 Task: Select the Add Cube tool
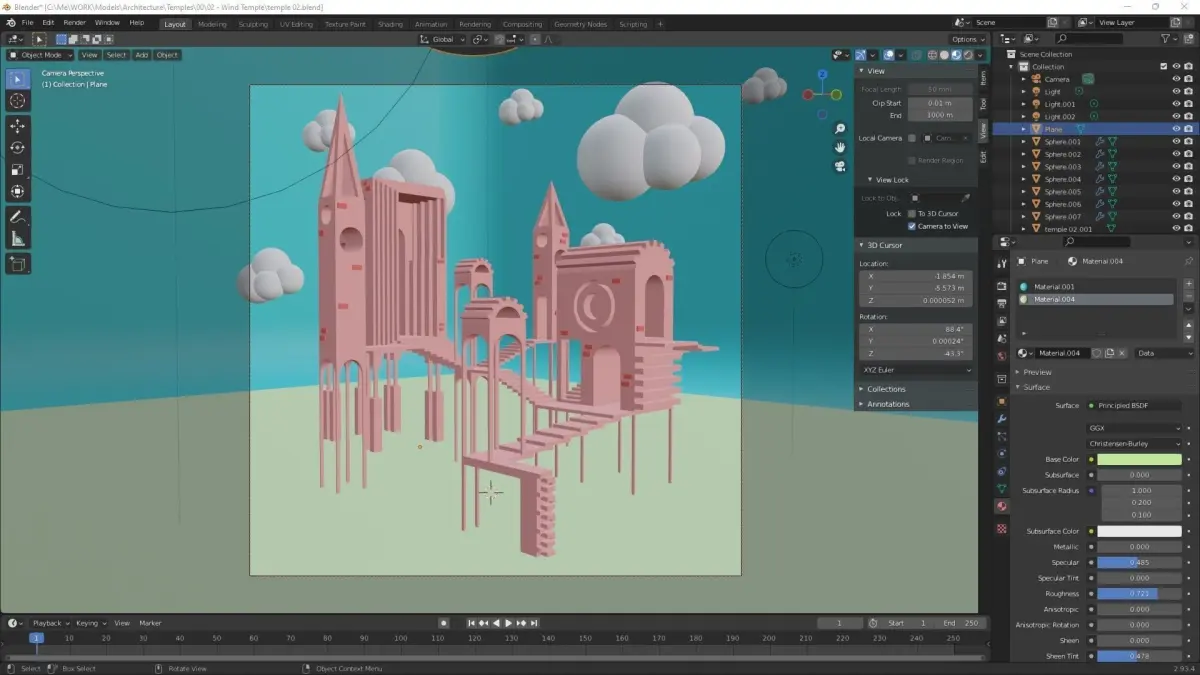18,264
